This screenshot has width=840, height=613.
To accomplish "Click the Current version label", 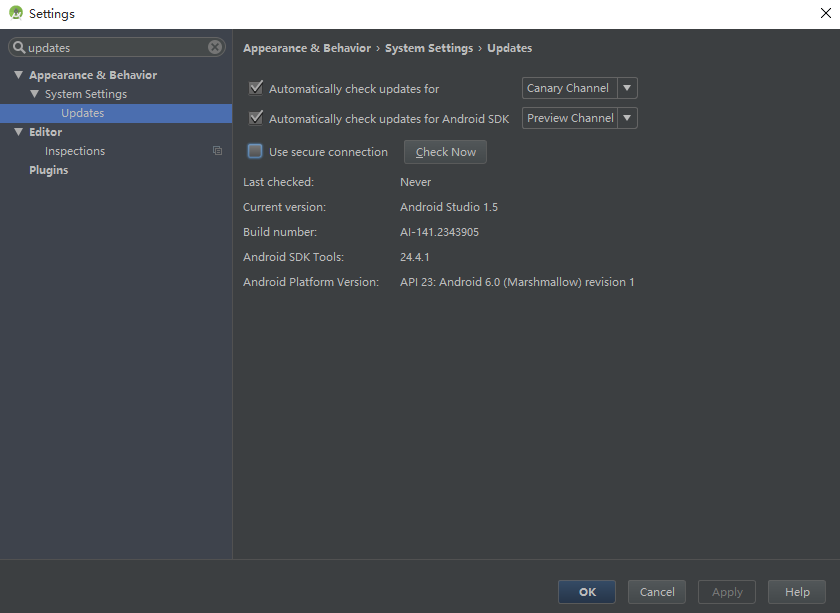I will pyautogui.click(x=284, y=207).
